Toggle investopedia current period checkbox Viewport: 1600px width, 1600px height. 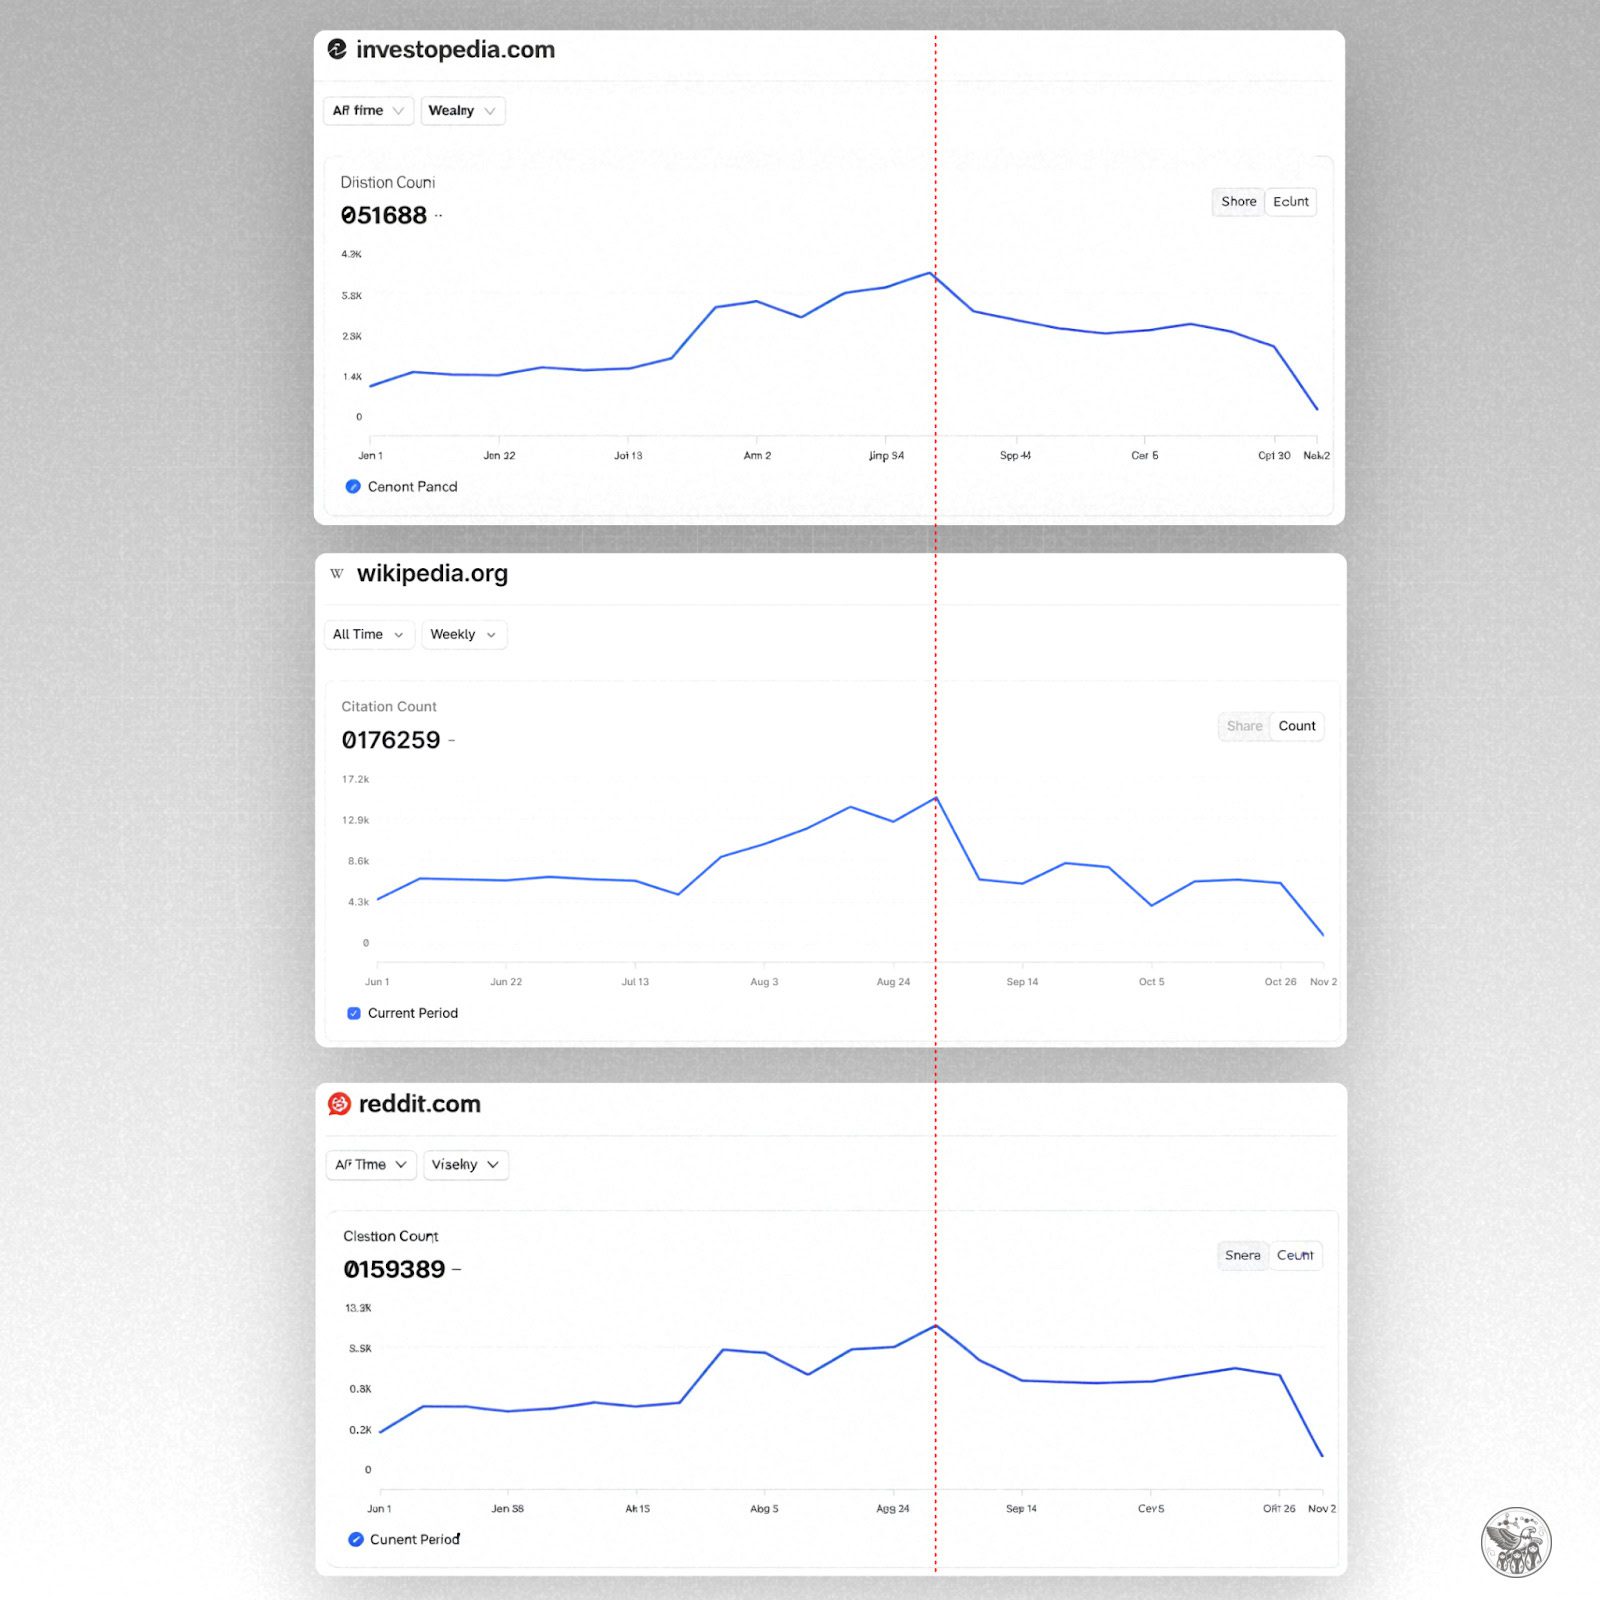pos(353,487)
